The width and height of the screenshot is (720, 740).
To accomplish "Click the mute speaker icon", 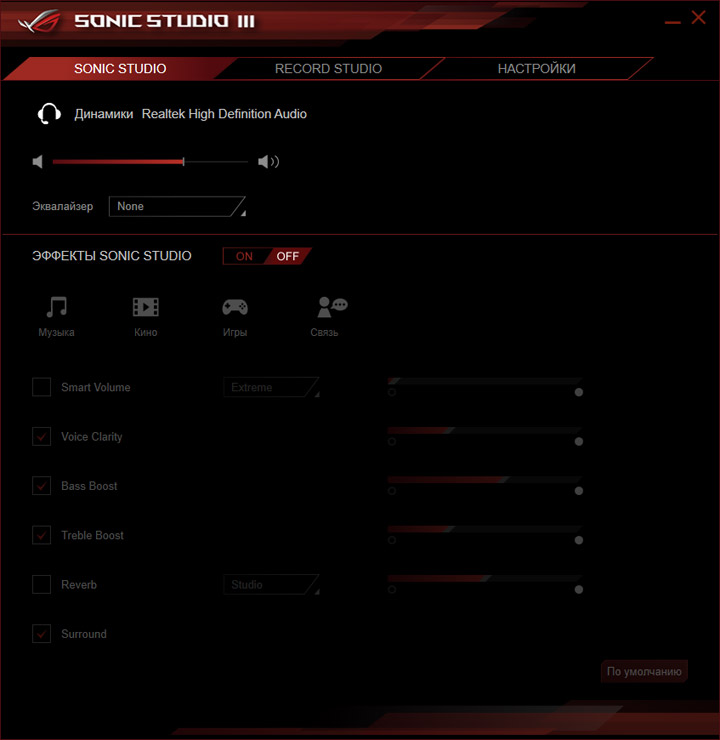I will [x=38, y=162].
